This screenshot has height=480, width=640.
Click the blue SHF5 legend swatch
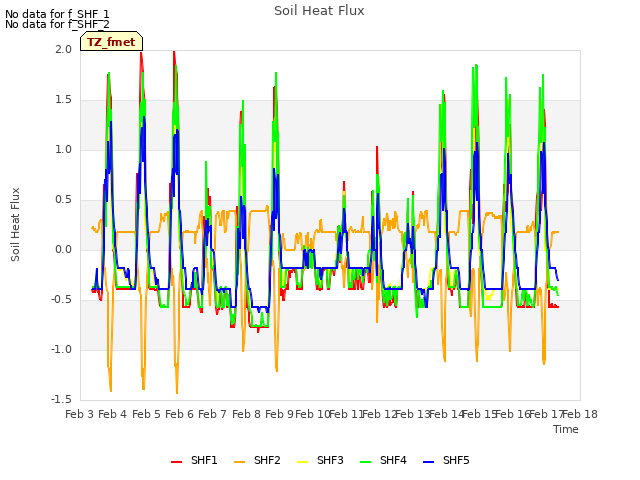click(x=429, y=461)
